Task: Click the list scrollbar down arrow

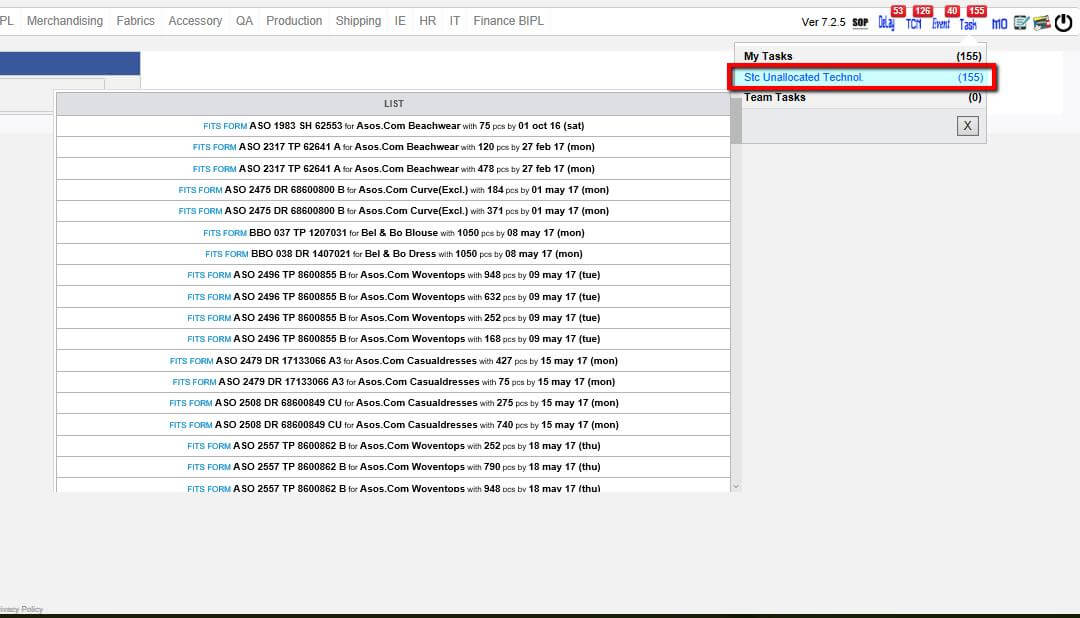Action: coord(736,486)
